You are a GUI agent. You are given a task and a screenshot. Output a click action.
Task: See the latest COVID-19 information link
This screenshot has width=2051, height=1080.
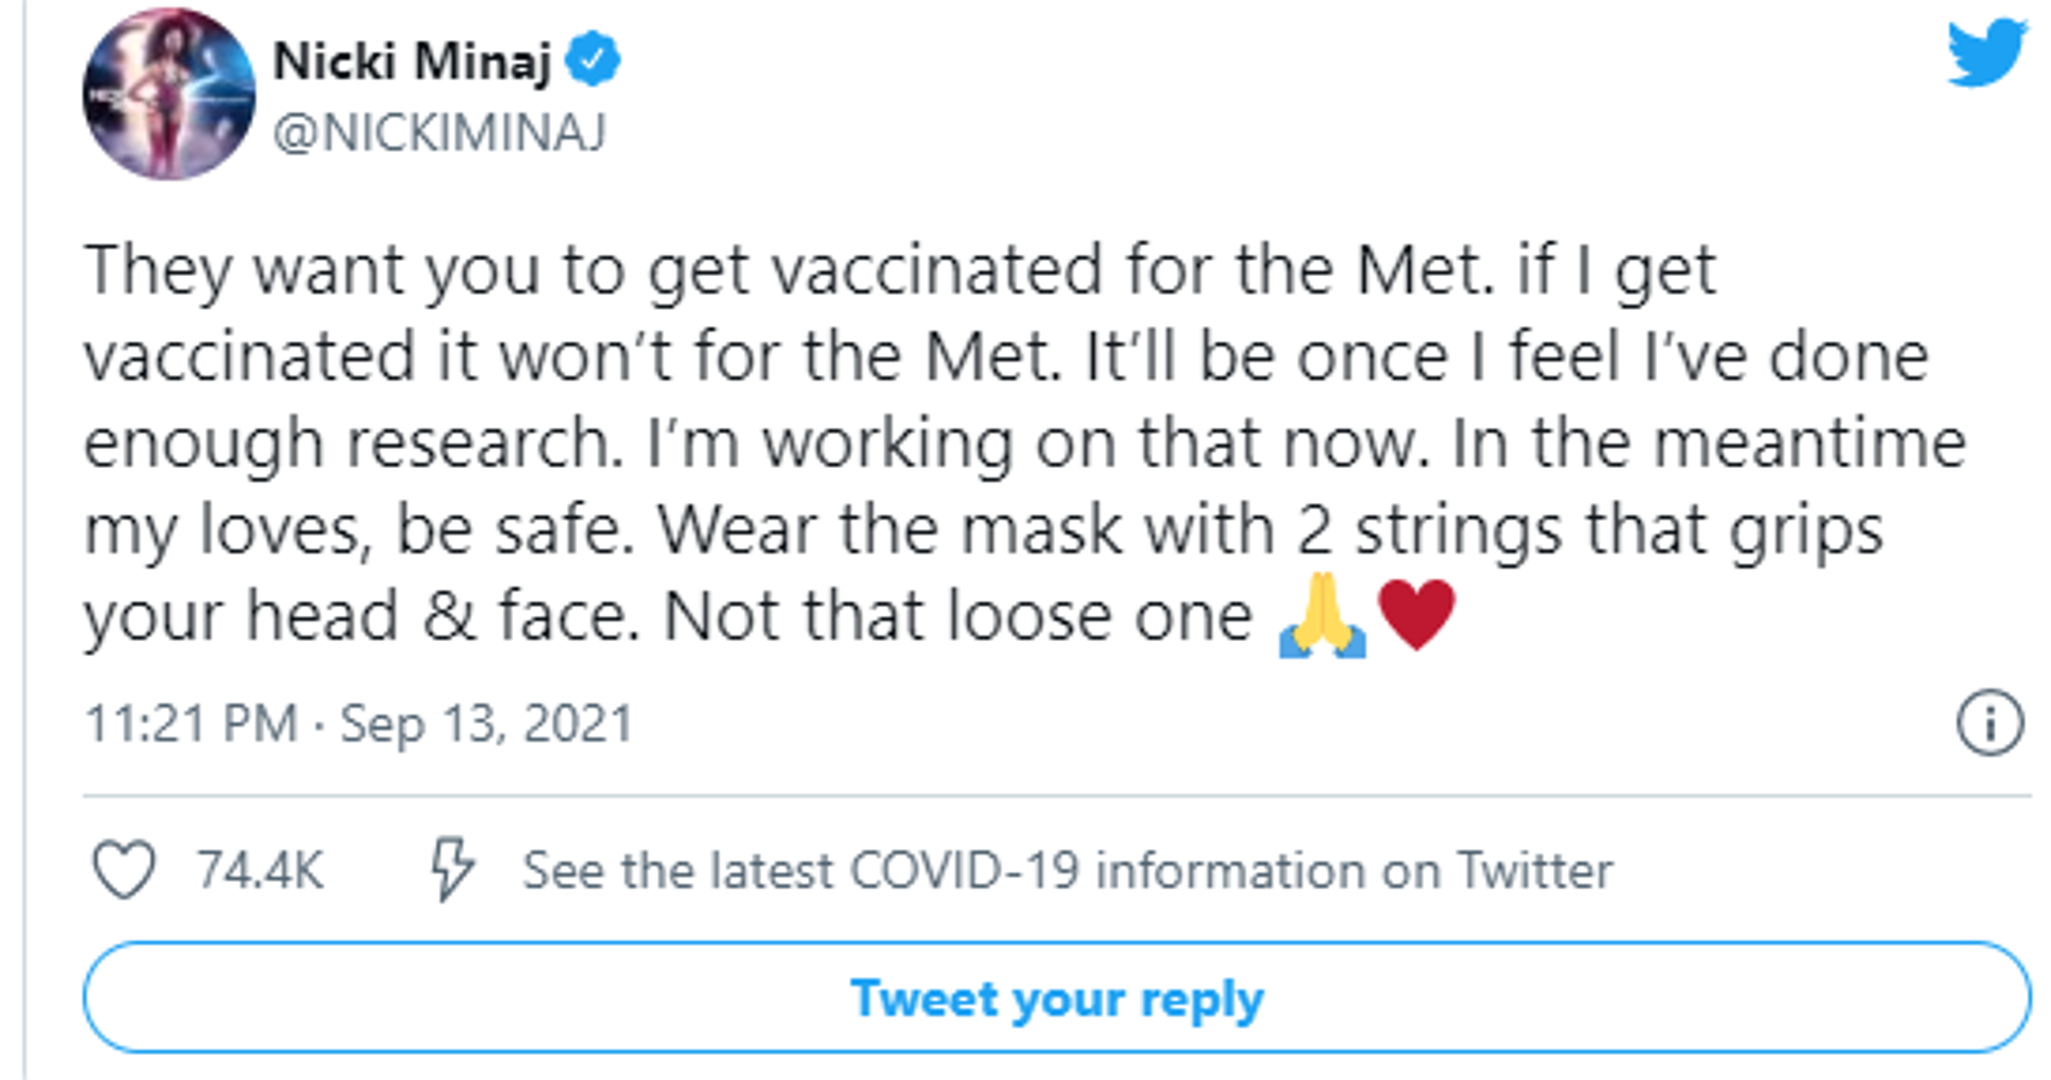1067,870
